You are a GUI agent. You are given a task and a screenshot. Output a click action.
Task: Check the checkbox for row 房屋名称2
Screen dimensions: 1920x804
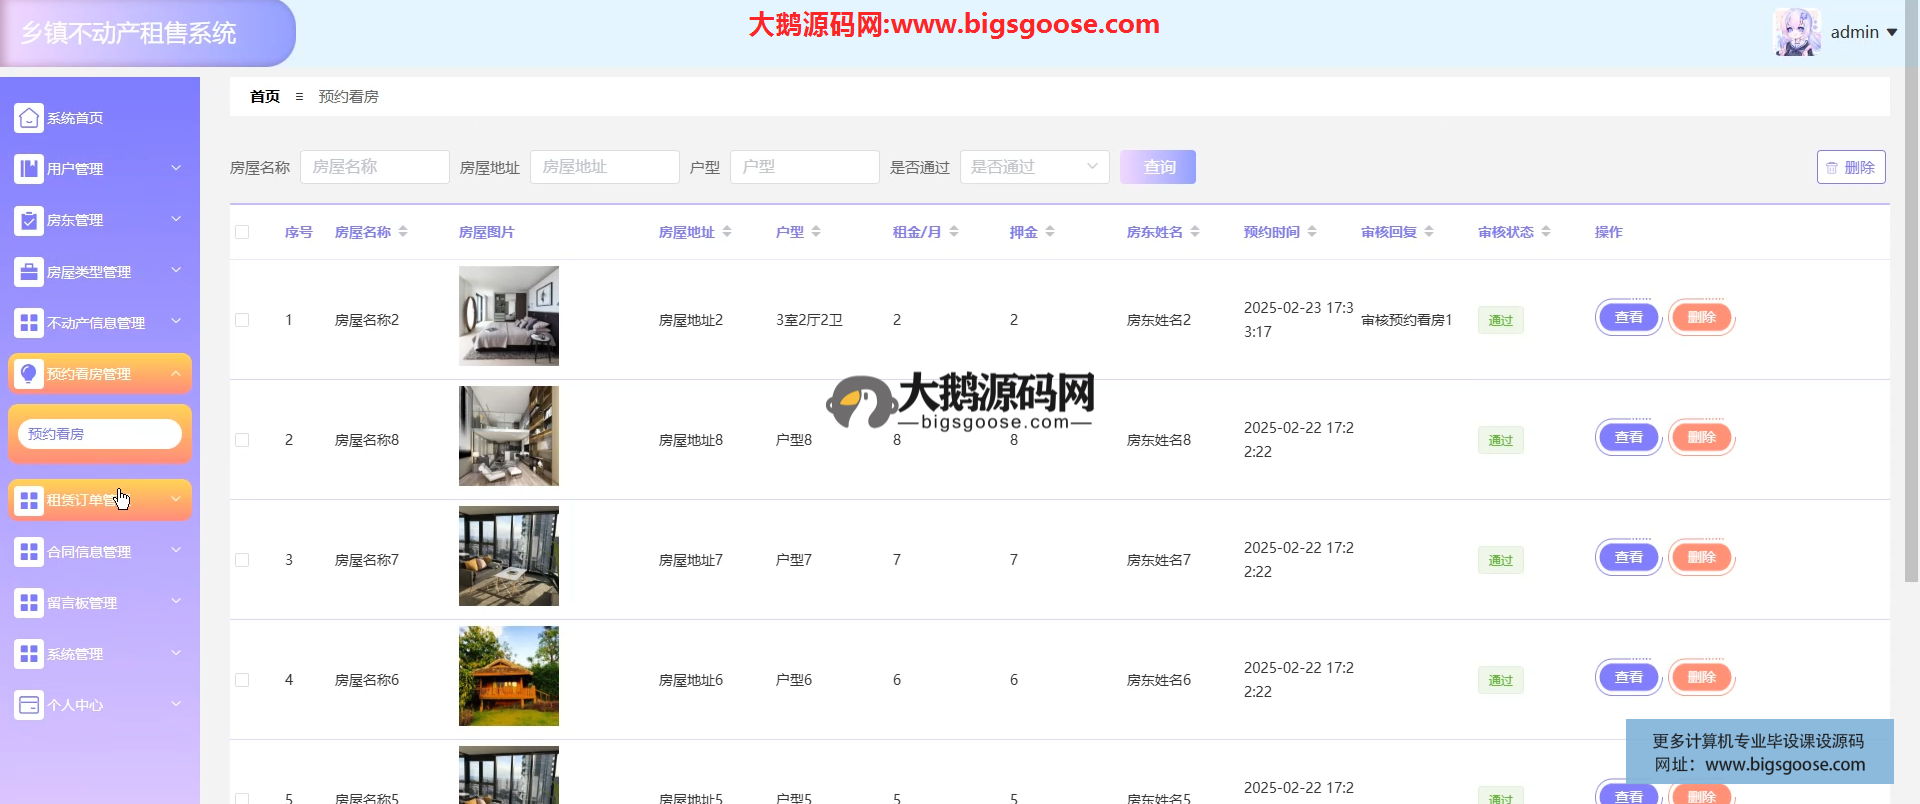(x=242, y=320)
